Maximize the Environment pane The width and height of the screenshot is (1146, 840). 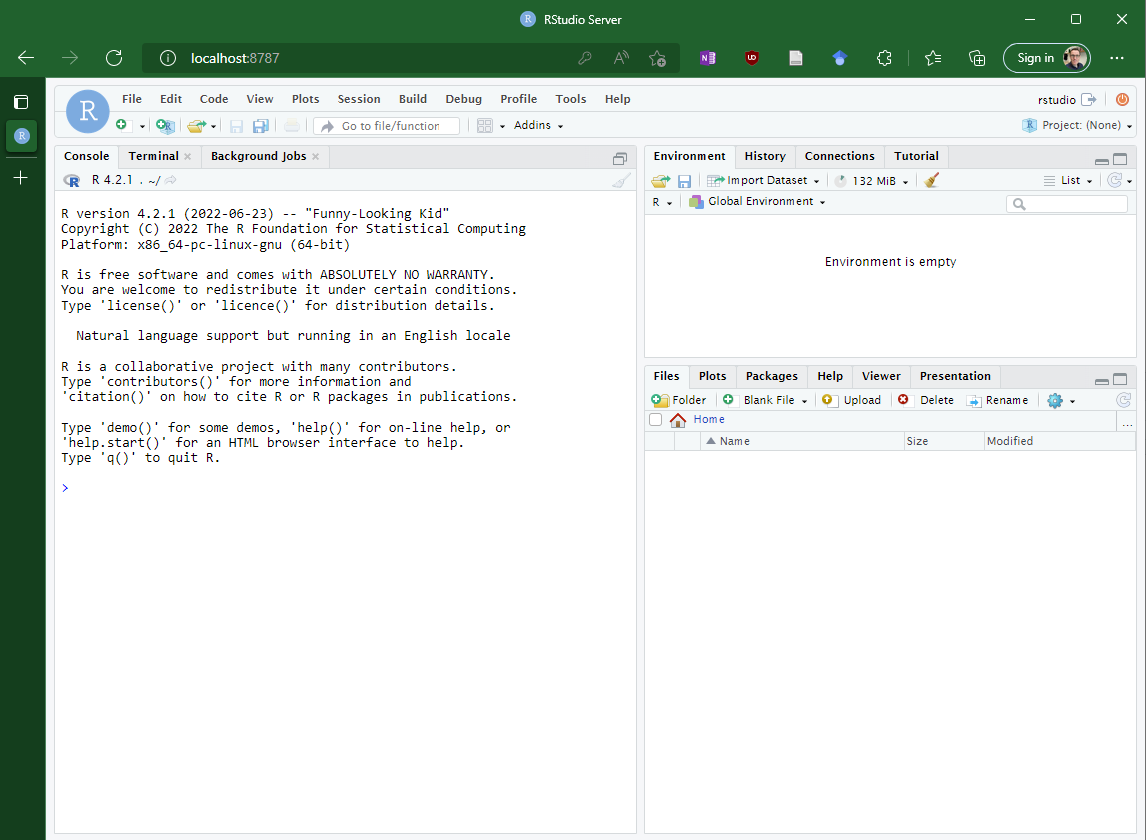click(x=1120, y=160)
